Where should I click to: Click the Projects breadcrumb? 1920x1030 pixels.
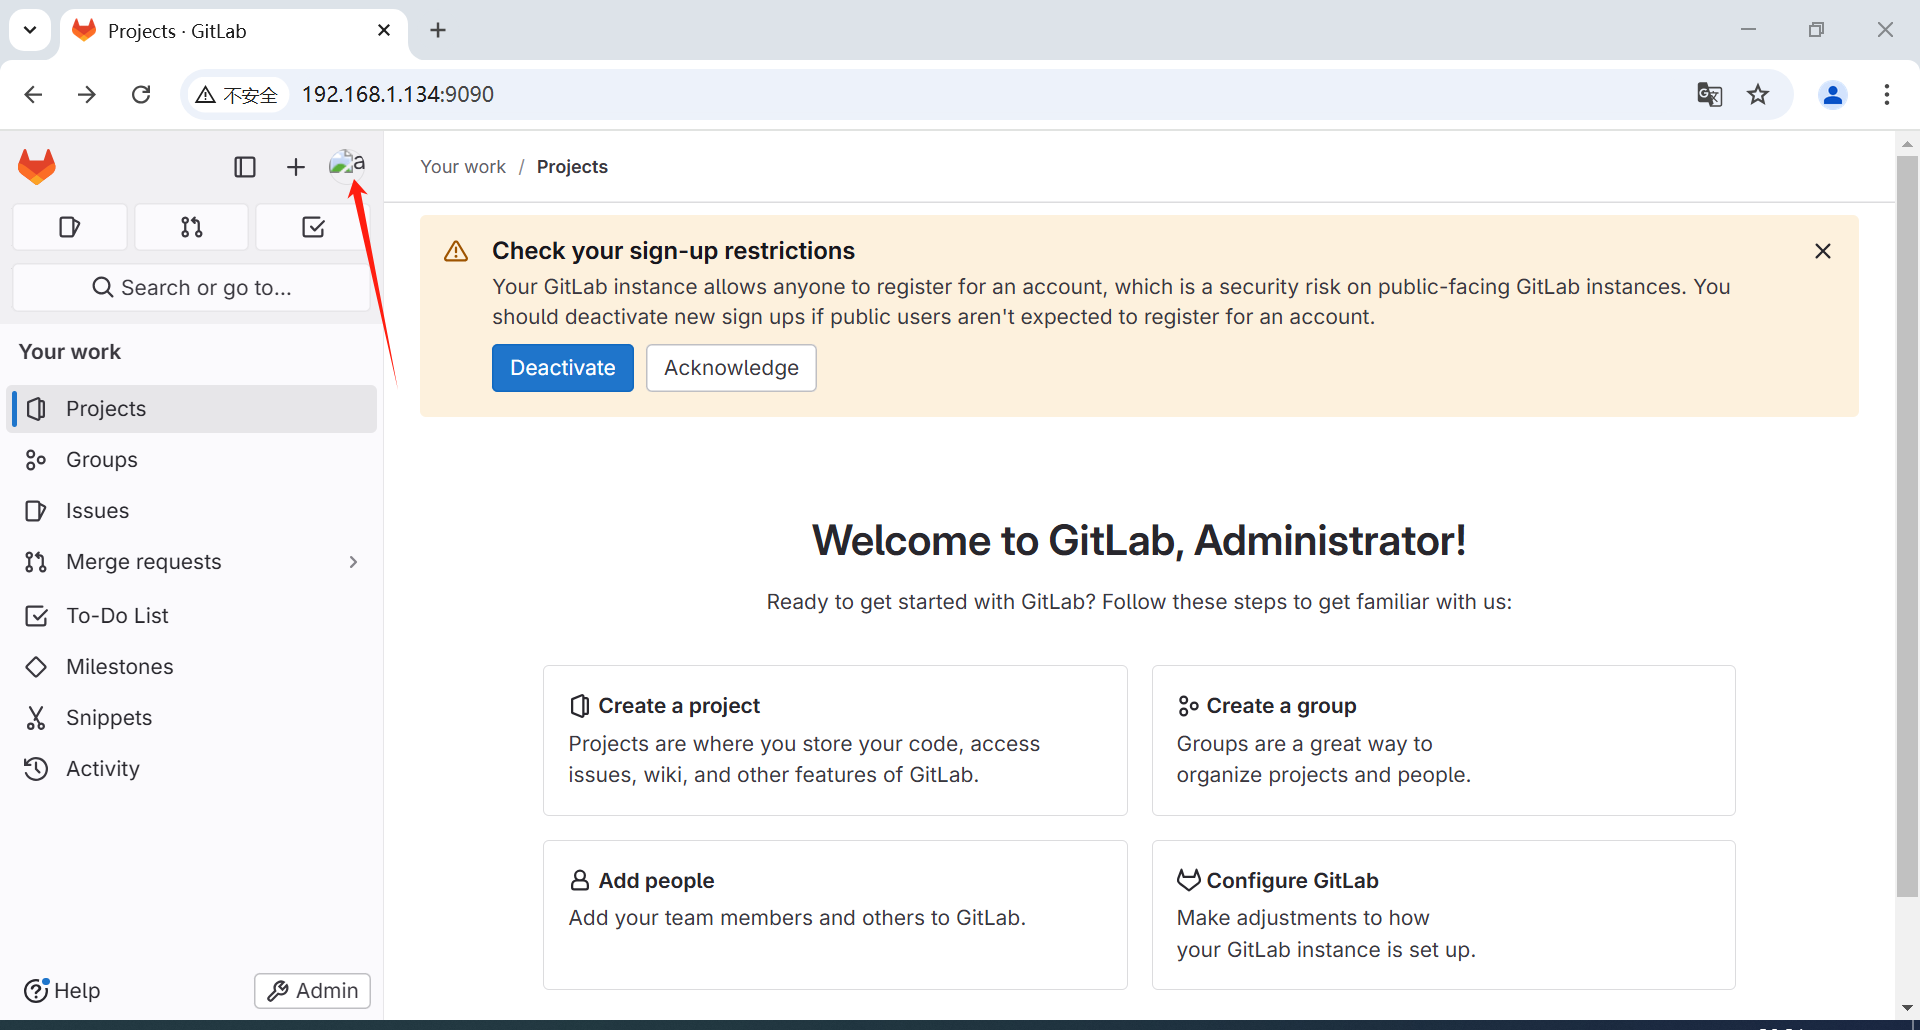(572, 167)
